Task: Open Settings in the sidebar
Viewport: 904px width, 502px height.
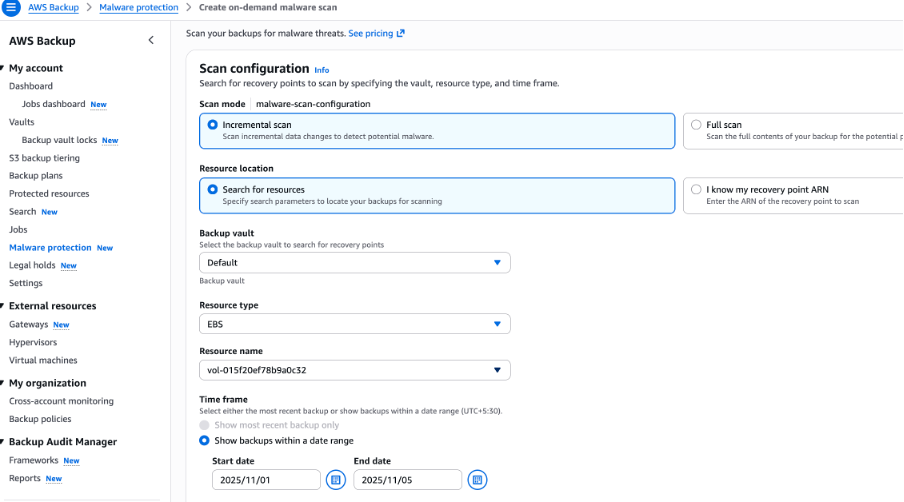Action: pyautogui.click(x=25, y=283)
